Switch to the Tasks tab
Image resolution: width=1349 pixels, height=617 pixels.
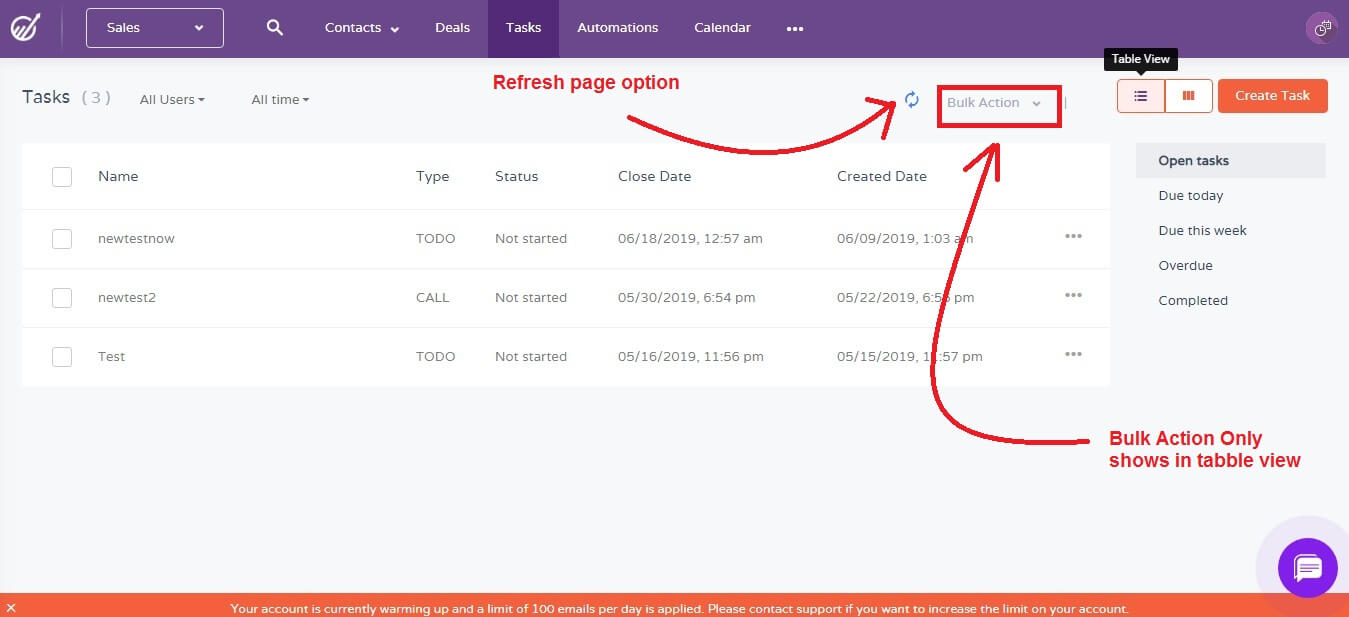tap(522, 27)
